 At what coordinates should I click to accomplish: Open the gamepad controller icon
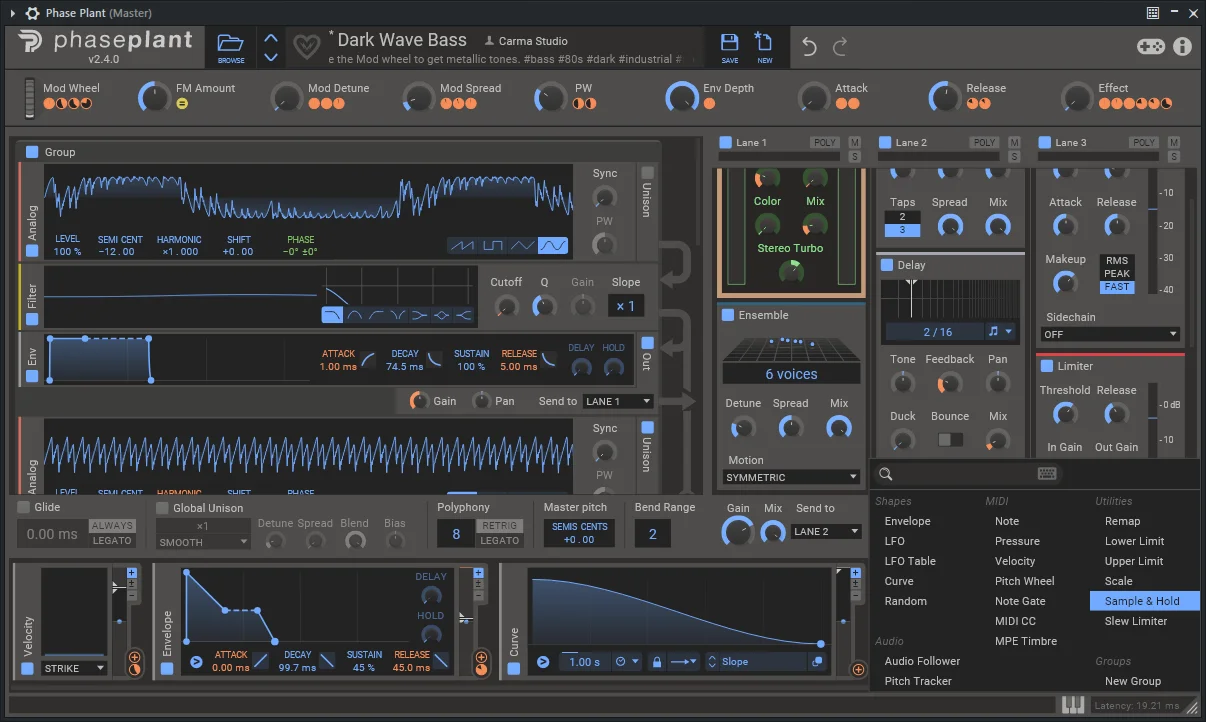(x=1150, y=47)
